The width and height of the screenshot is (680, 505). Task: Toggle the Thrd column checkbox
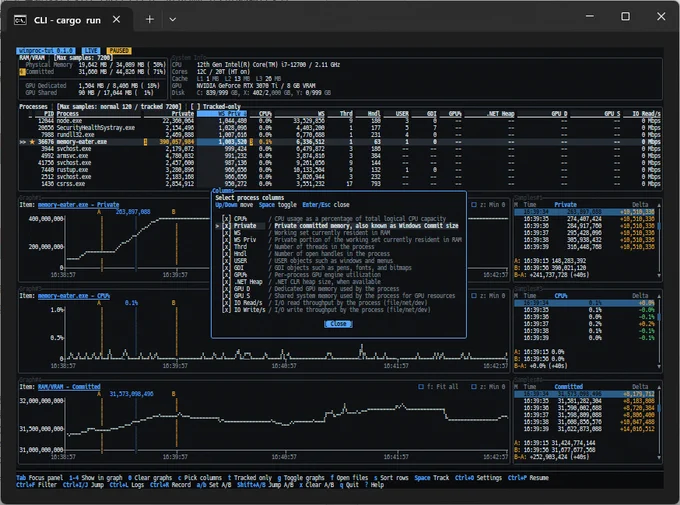226,246
